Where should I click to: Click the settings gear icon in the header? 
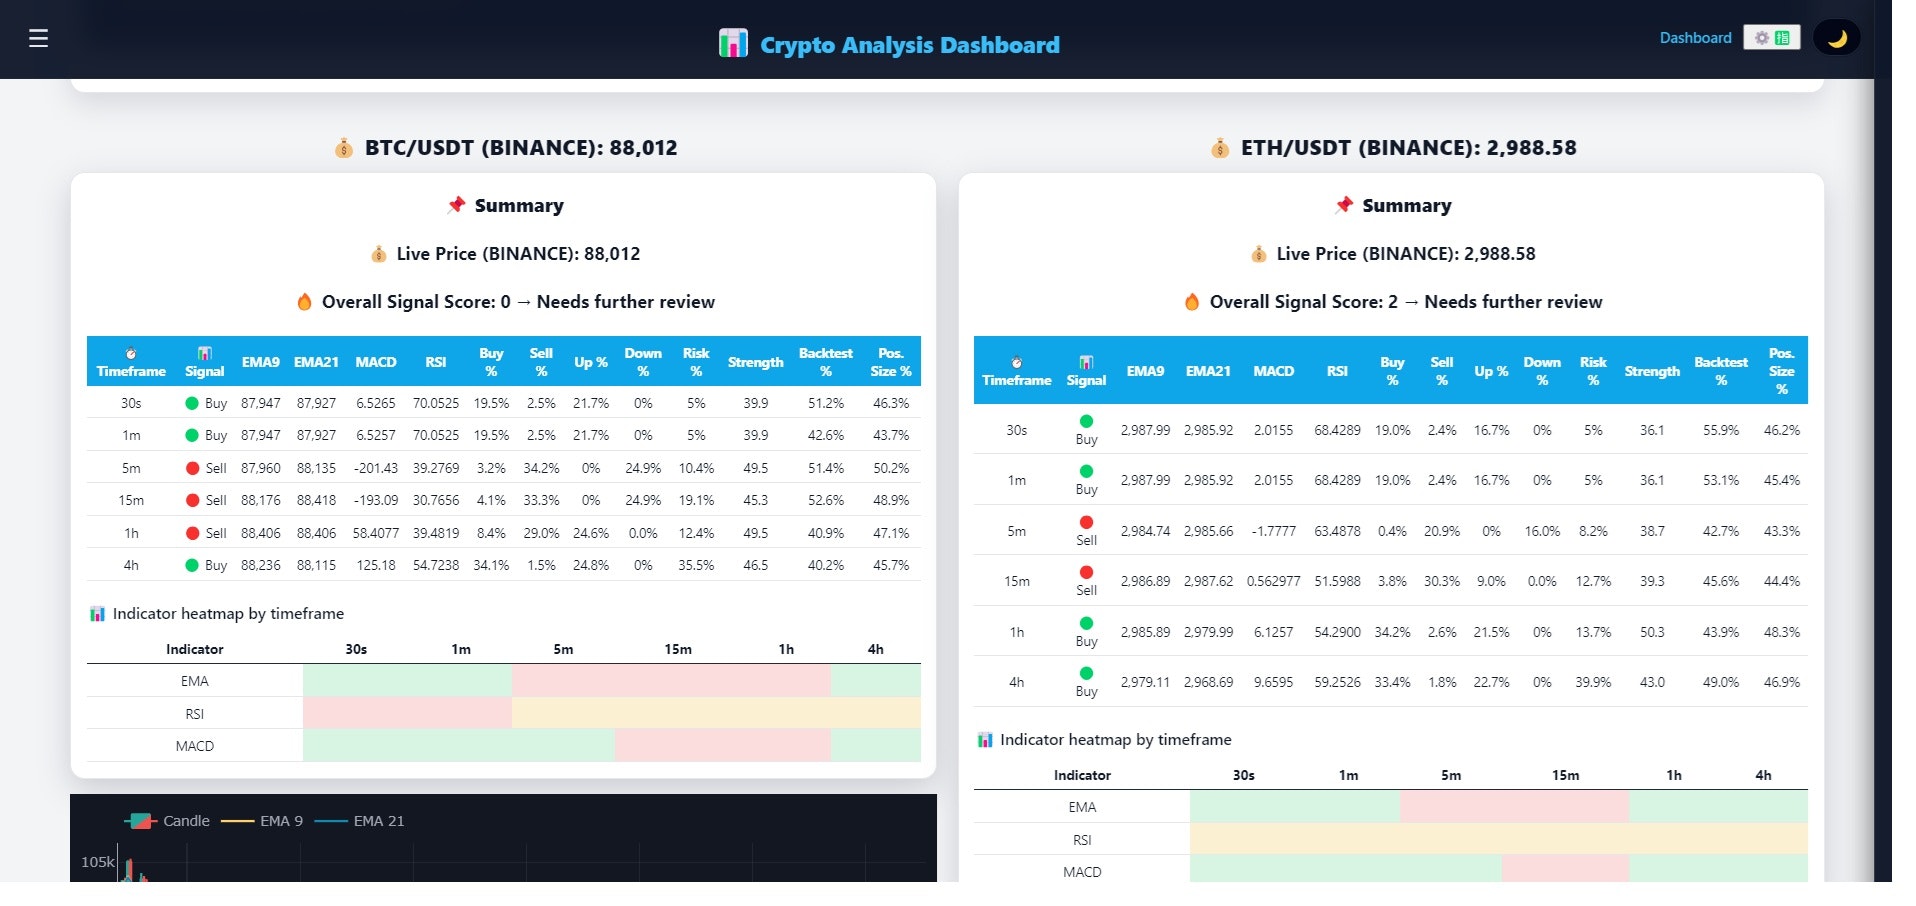[x=1760, y=36]
